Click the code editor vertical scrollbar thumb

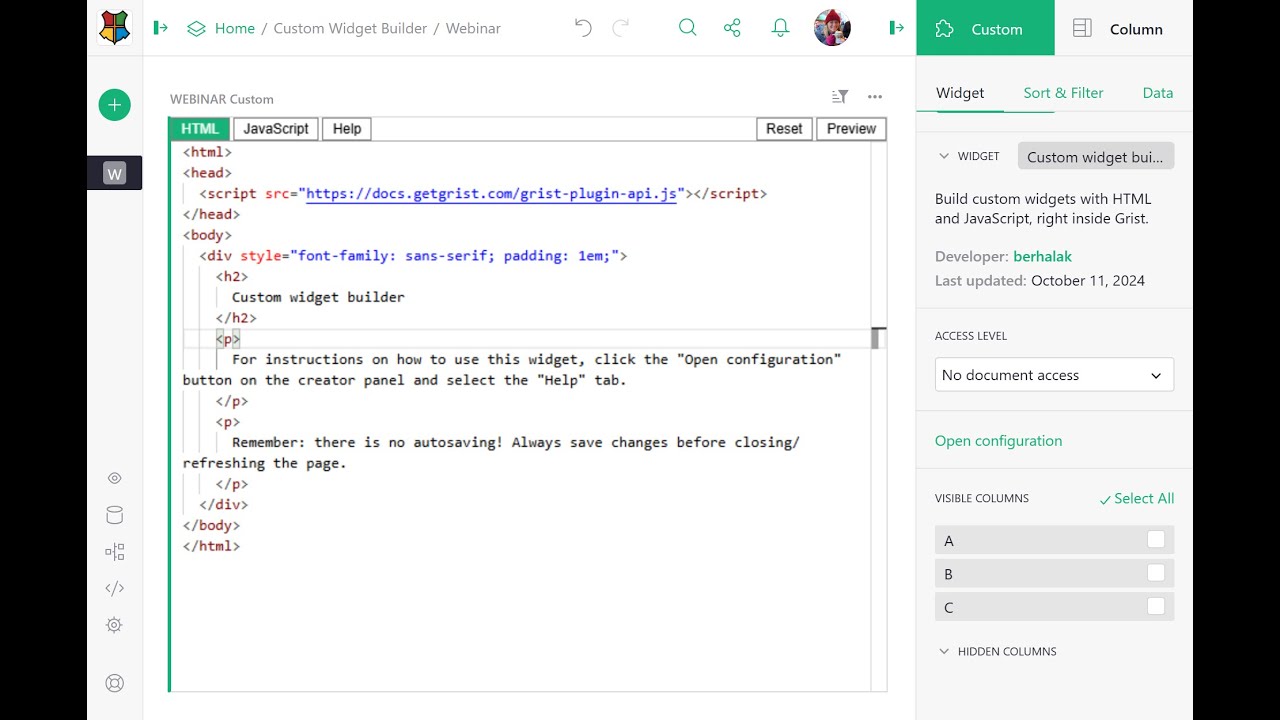coord(878,338)
